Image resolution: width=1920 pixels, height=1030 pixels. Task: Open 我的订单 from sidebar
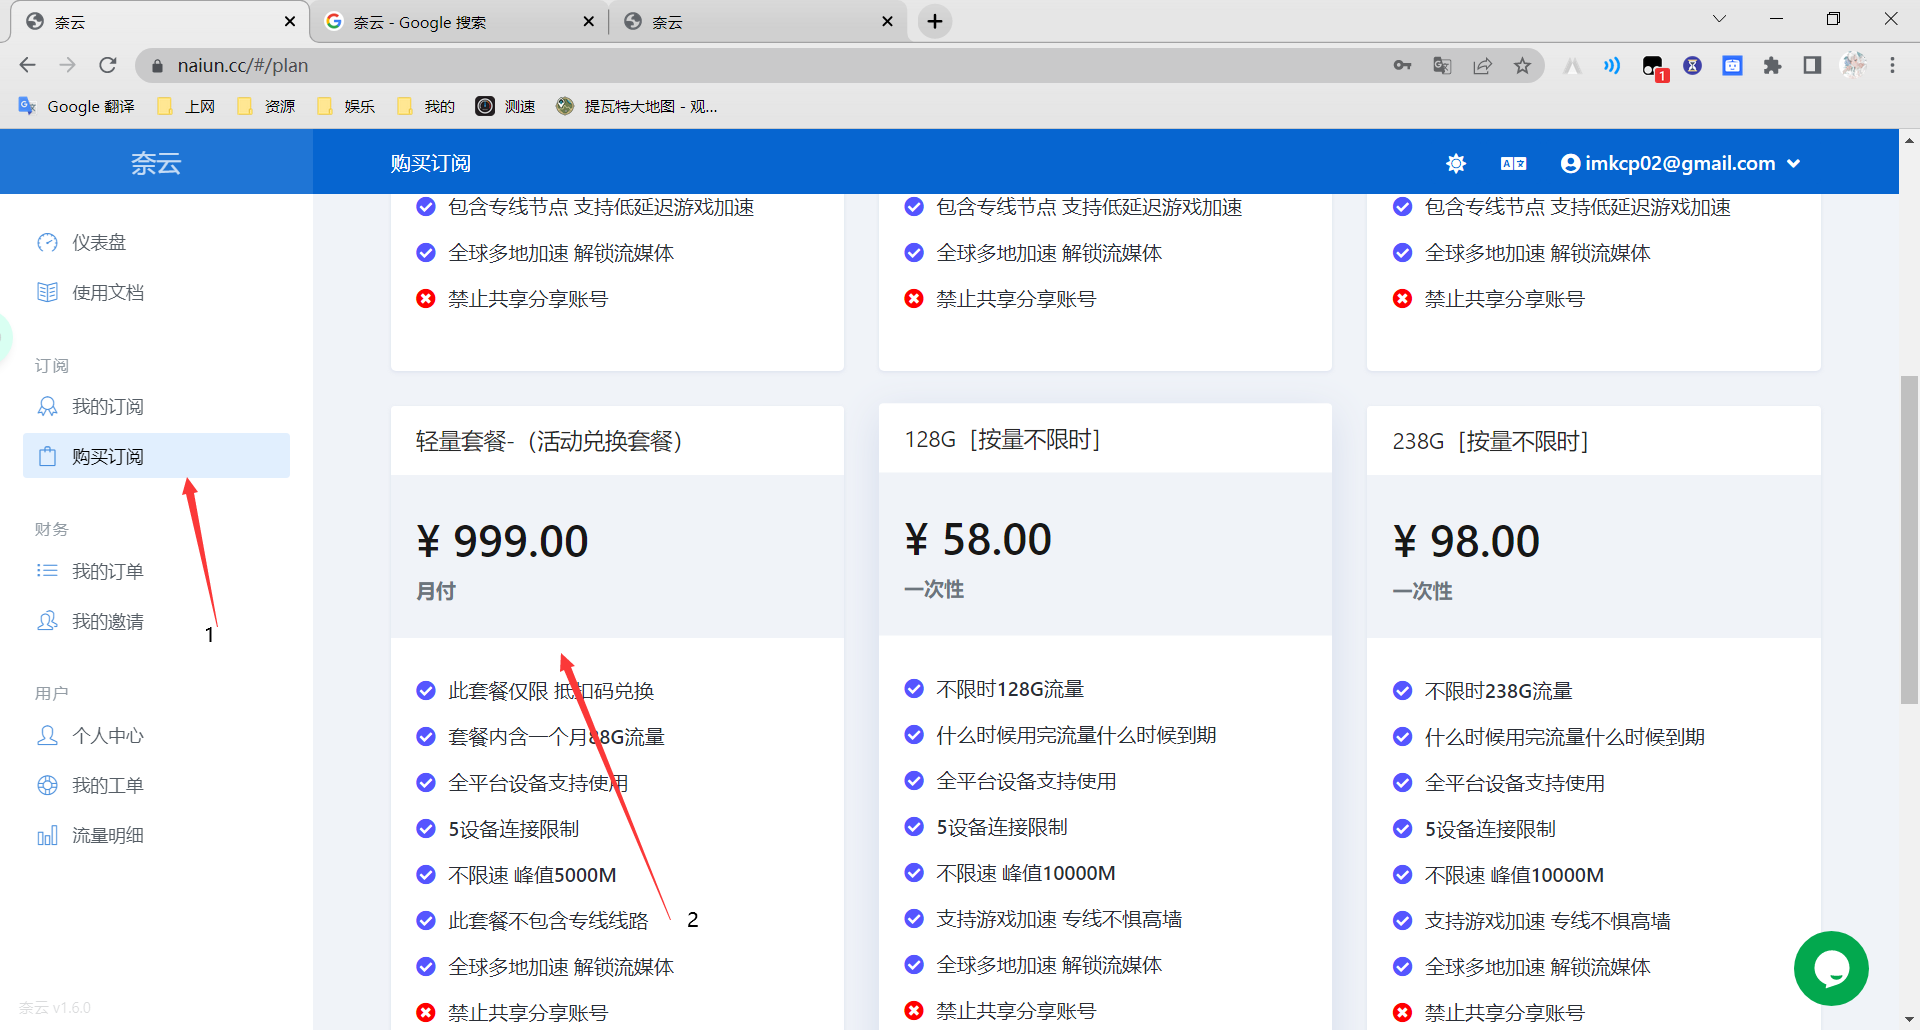tap(107, 571)
